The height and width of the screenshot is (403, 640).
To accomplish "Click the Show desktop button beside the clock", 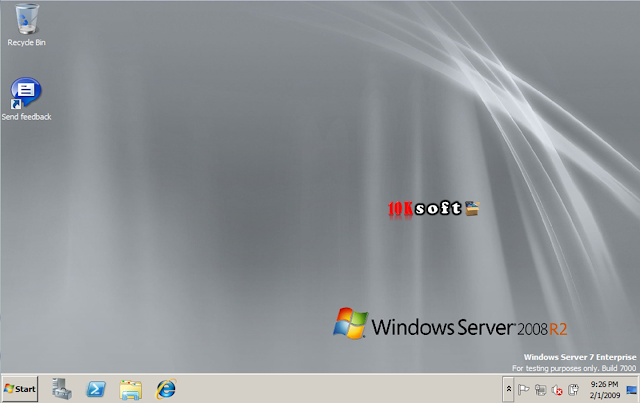I will pyautogui.click(x=631, y=390).
